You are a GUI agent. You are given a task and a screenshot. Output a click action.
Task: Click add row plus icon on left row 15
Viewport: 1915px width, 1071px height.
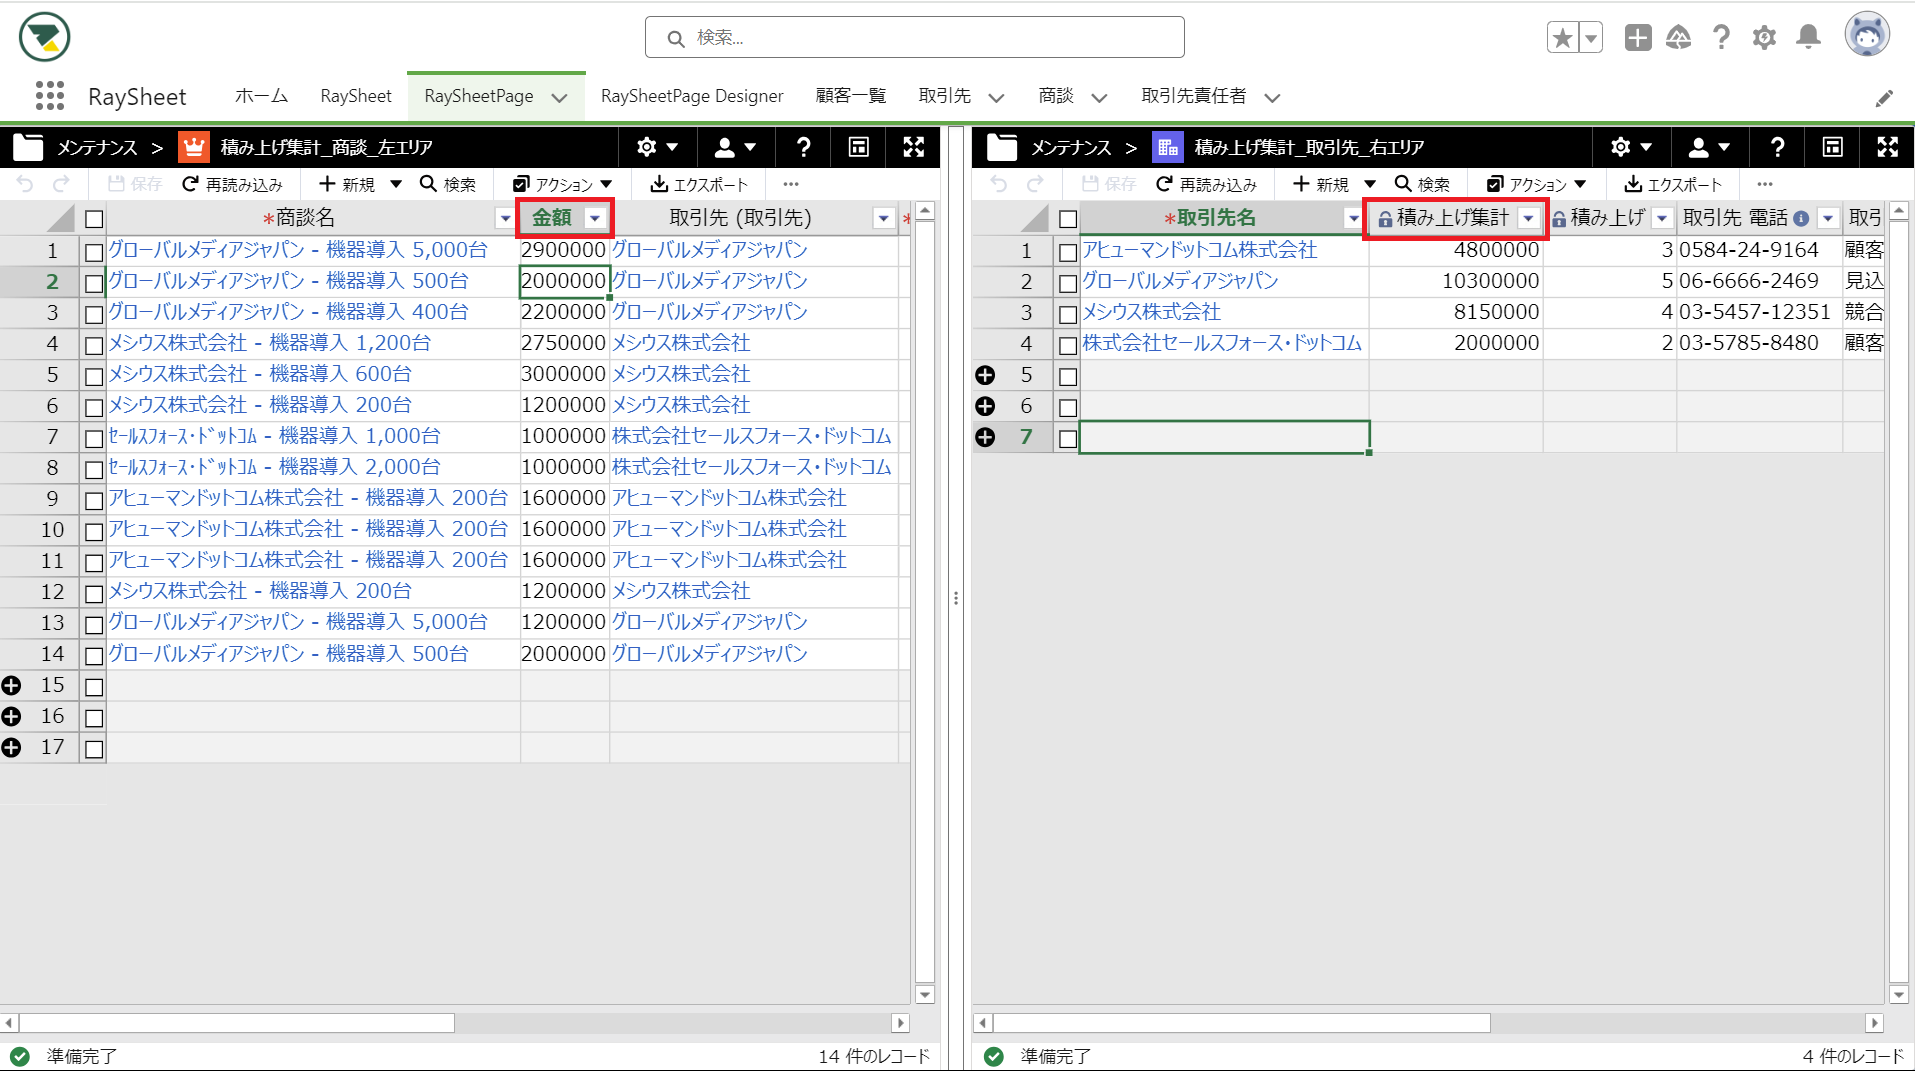11,686
